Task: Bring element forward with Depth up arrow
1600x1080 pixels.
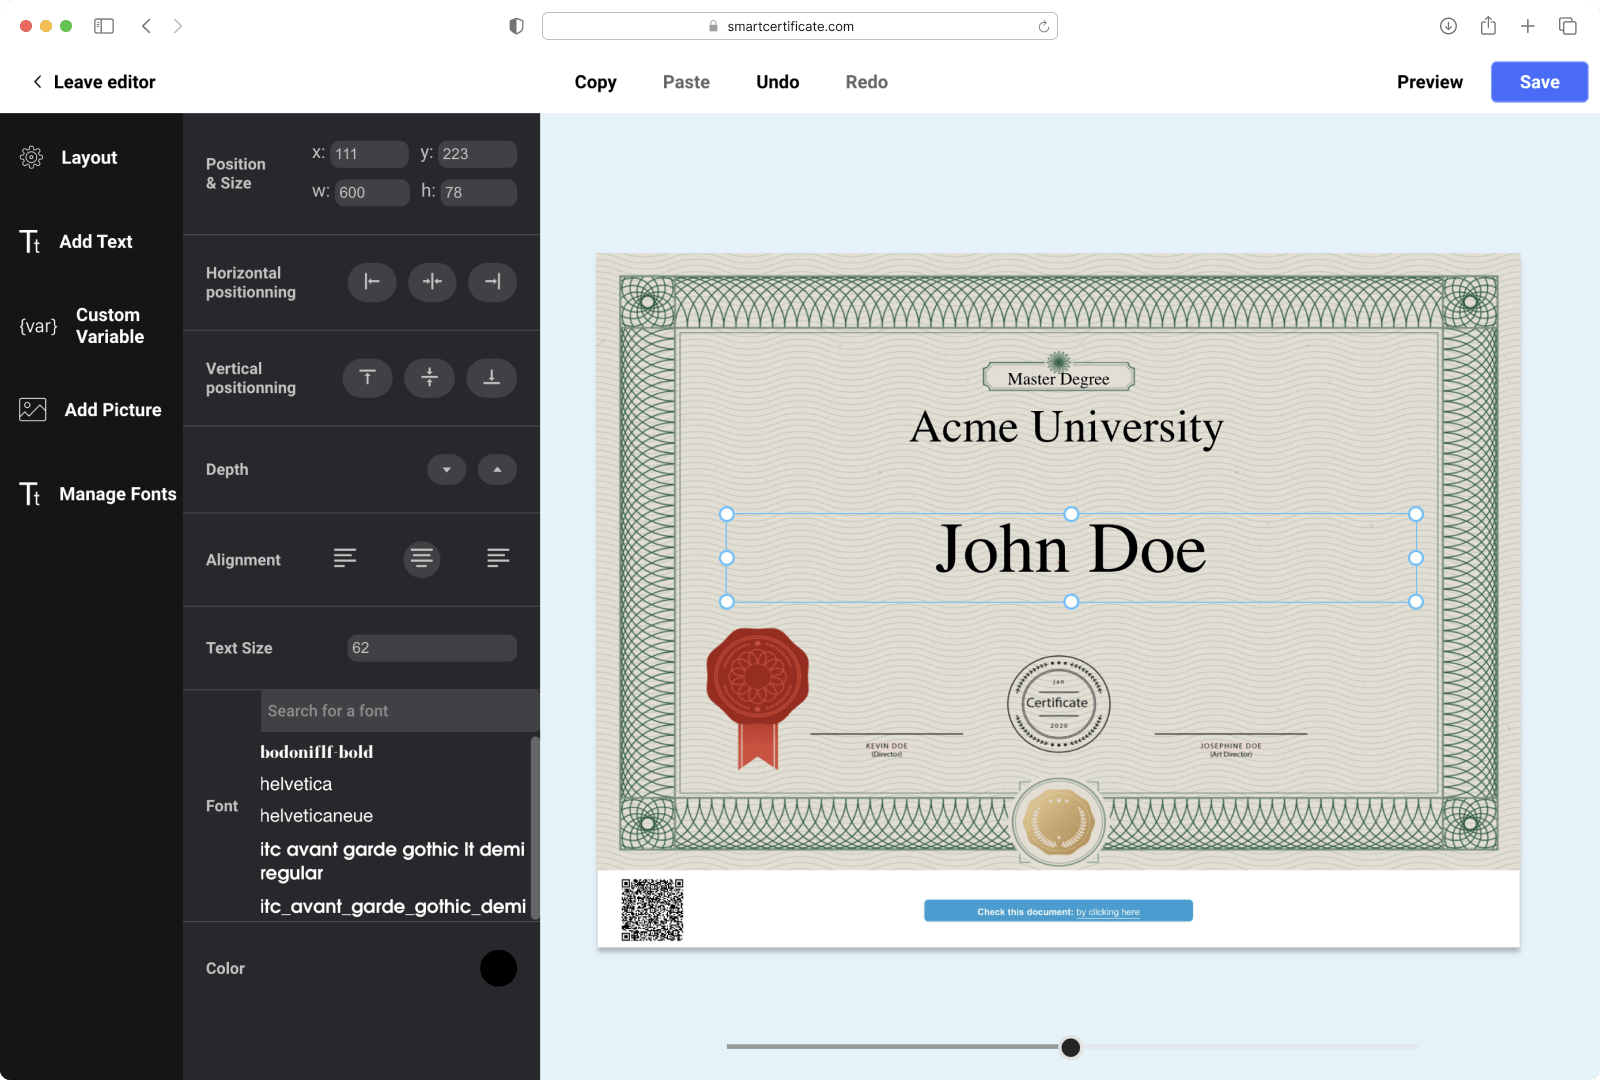Action: pyautogui.click(x=497, y=469)
